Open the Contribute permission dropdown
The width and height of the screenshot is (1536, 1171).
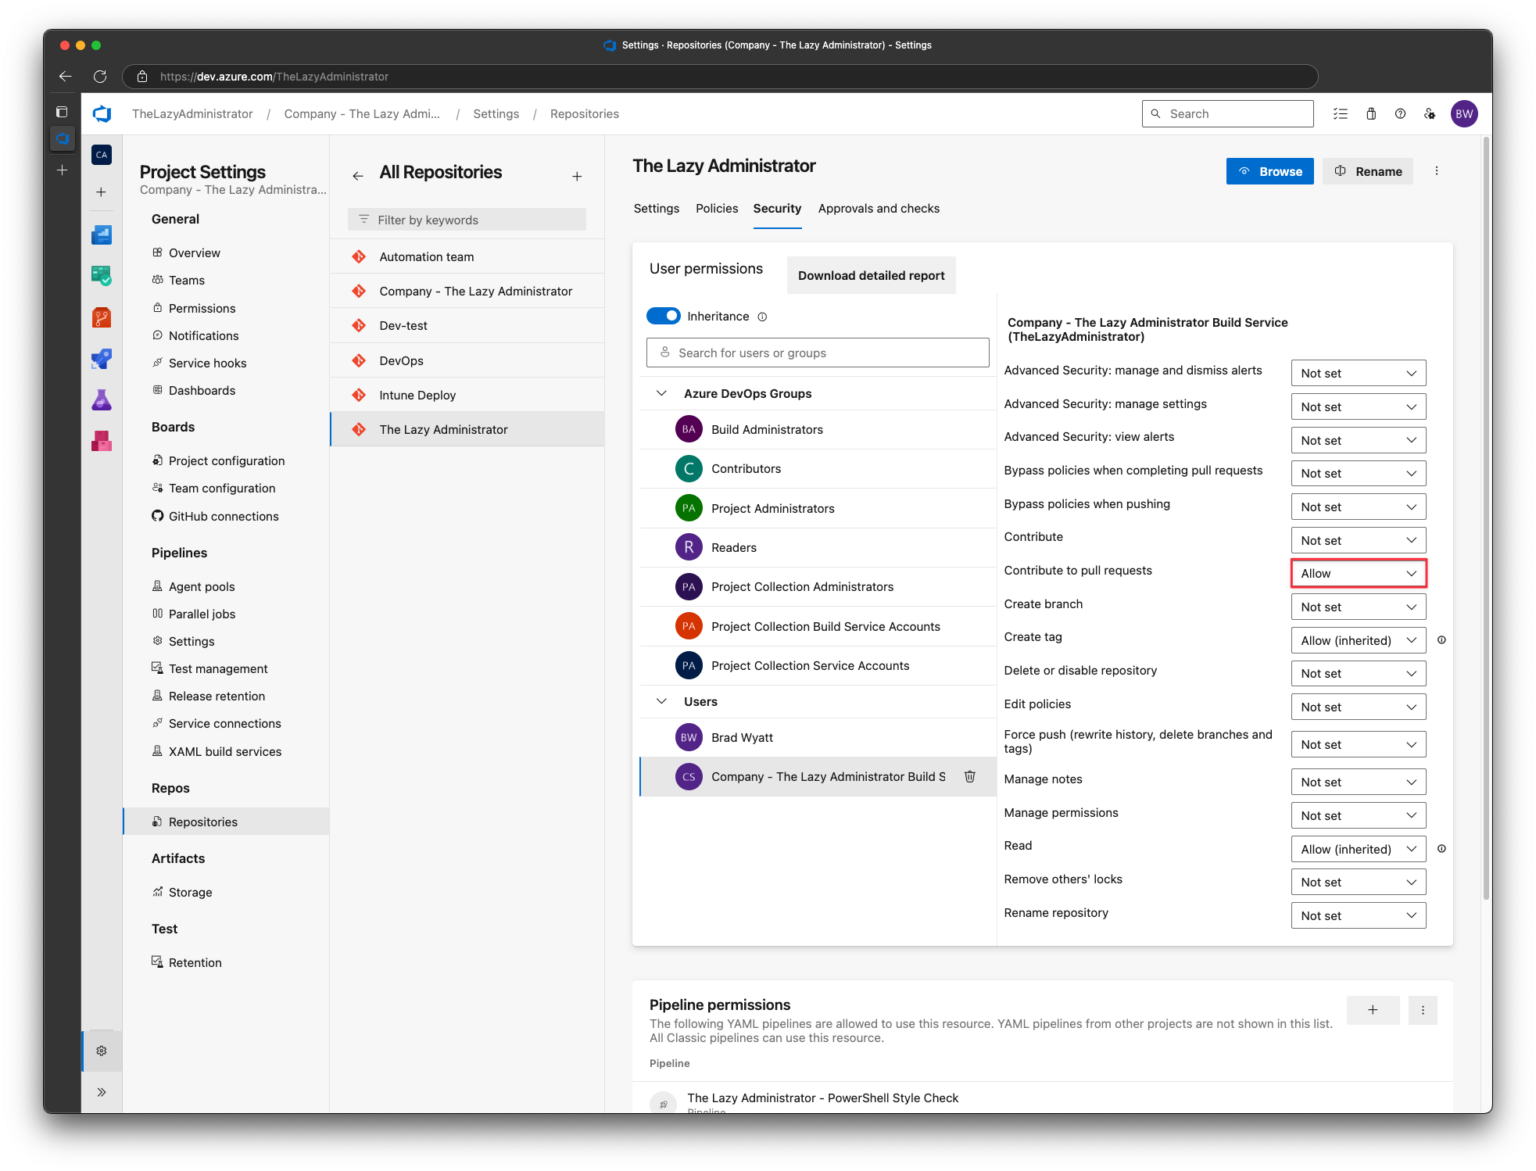pos(1358,541)
